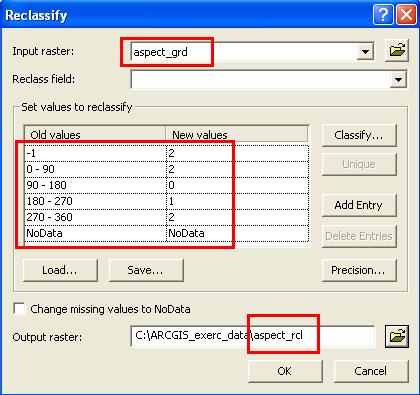This screenshot has width=420, height=395.
Task: Select the Old values column header
Action: click(95, 135)
